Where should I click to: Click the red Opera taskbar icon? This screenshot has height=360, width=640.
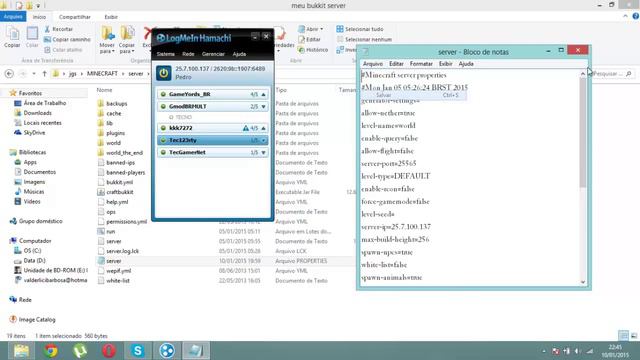pyautogui.click(x=109, y=351)
